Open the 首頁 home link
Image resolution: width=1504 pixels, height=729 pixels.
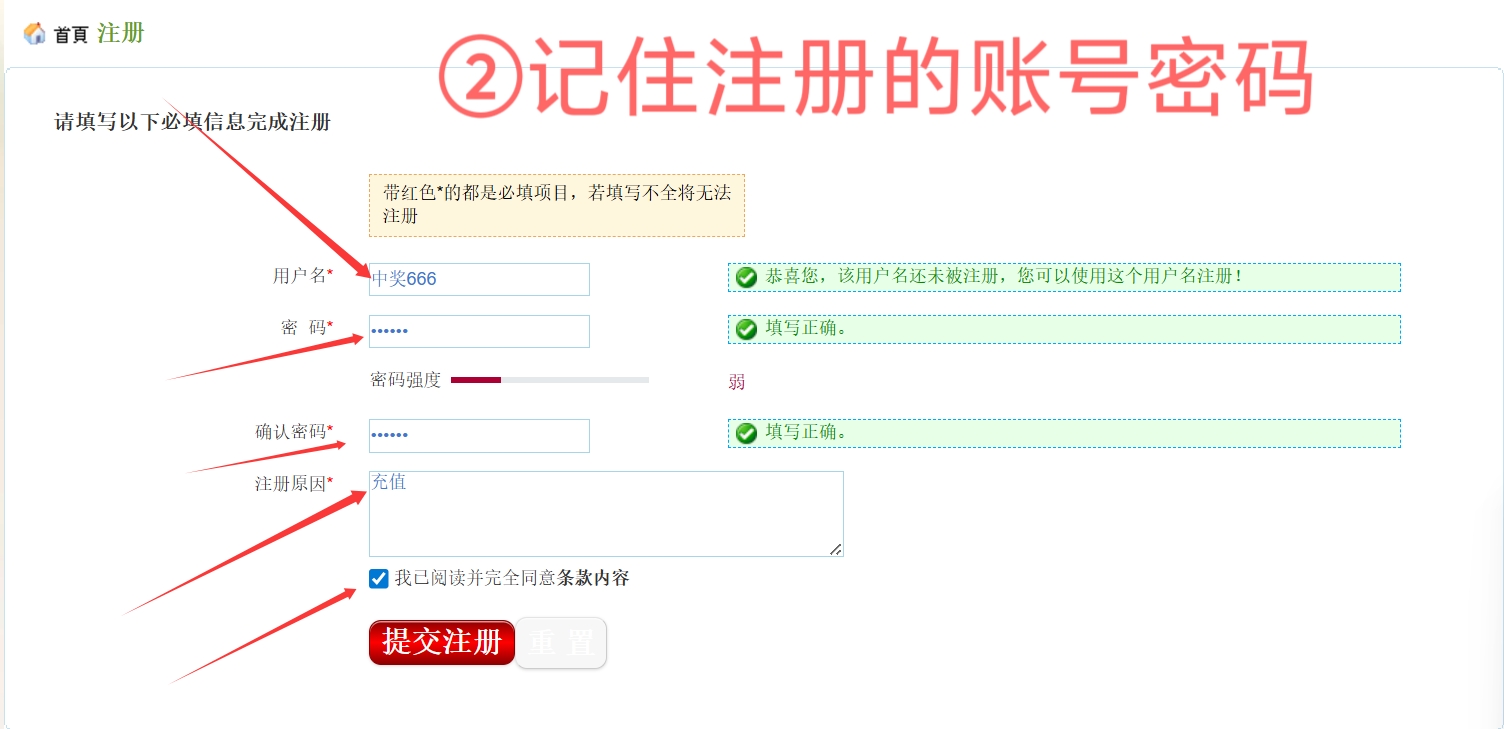(x=71, y=35)
